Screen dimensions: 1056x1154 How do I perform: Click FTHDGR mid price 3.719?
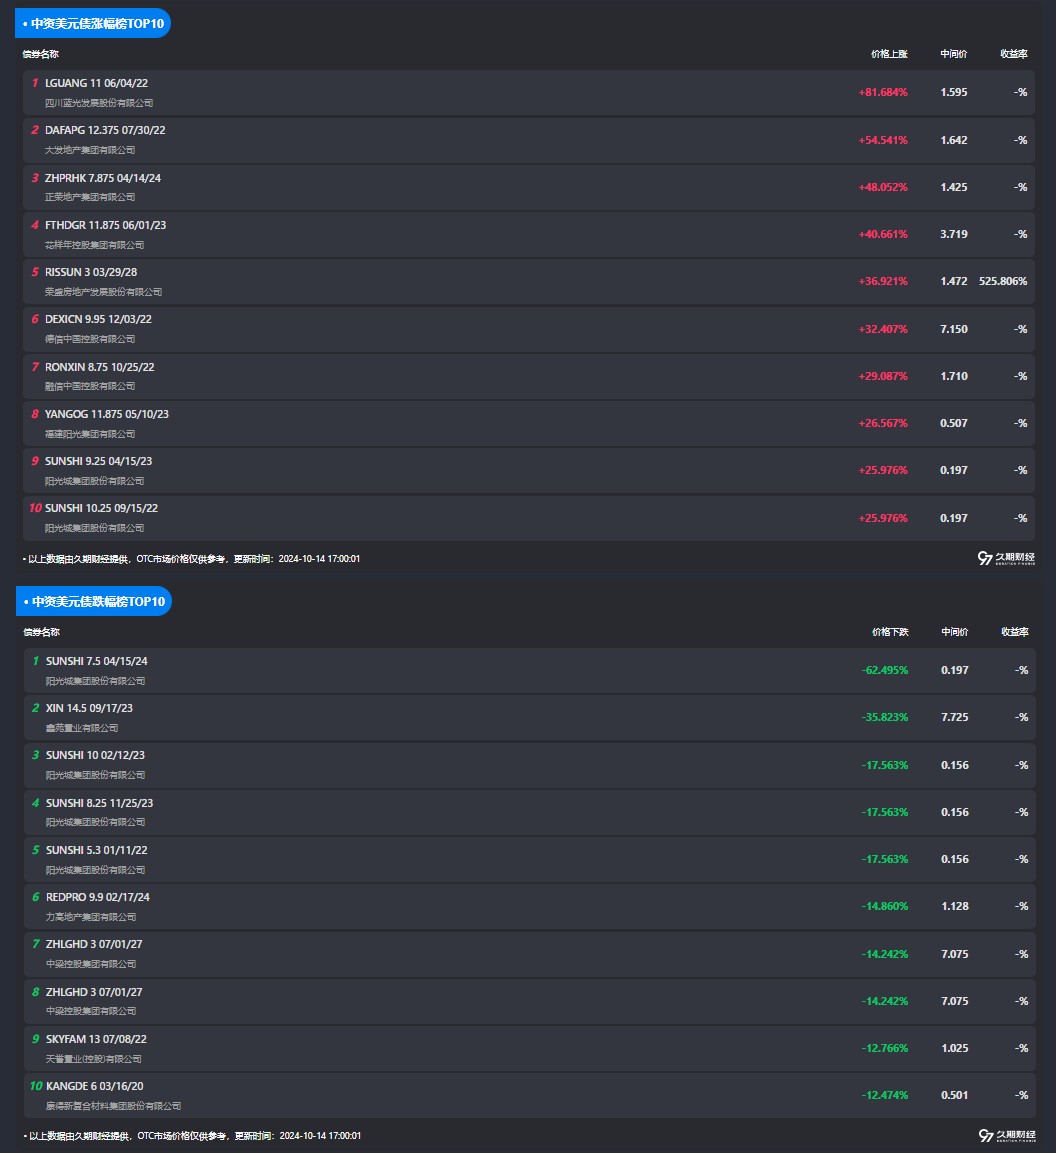click(x=953, y=234)
